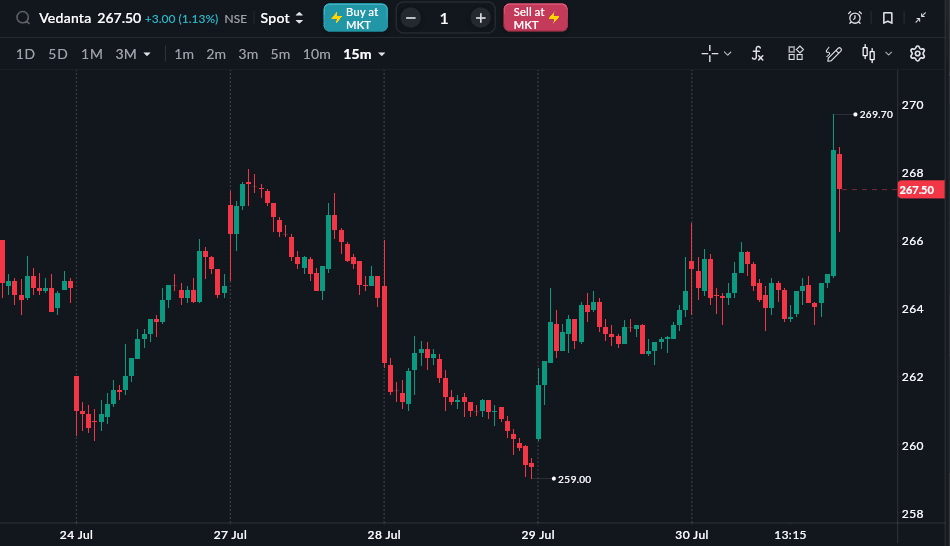Open the price alert clock icon
This screenshot has height=546, width=950.
855,18
